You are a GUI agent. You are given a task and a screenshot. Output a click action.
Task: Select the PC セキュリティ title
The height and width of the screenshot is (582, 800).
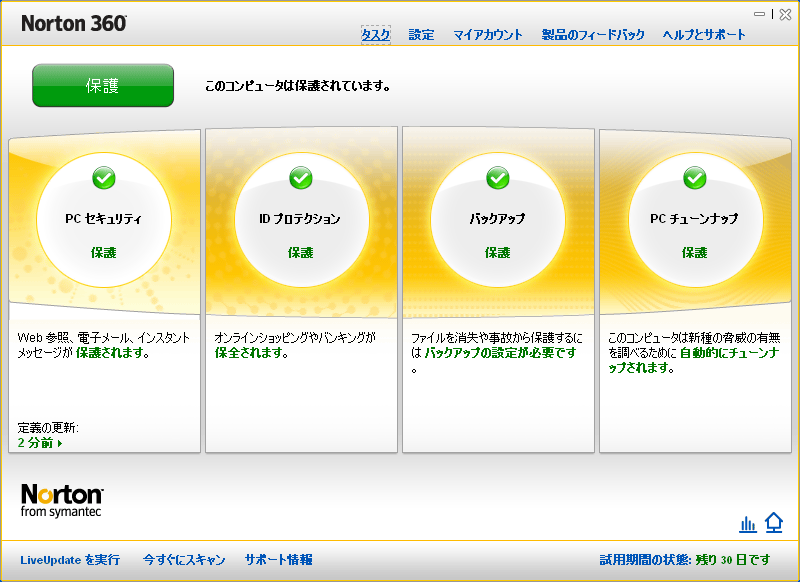pos(104,219)
